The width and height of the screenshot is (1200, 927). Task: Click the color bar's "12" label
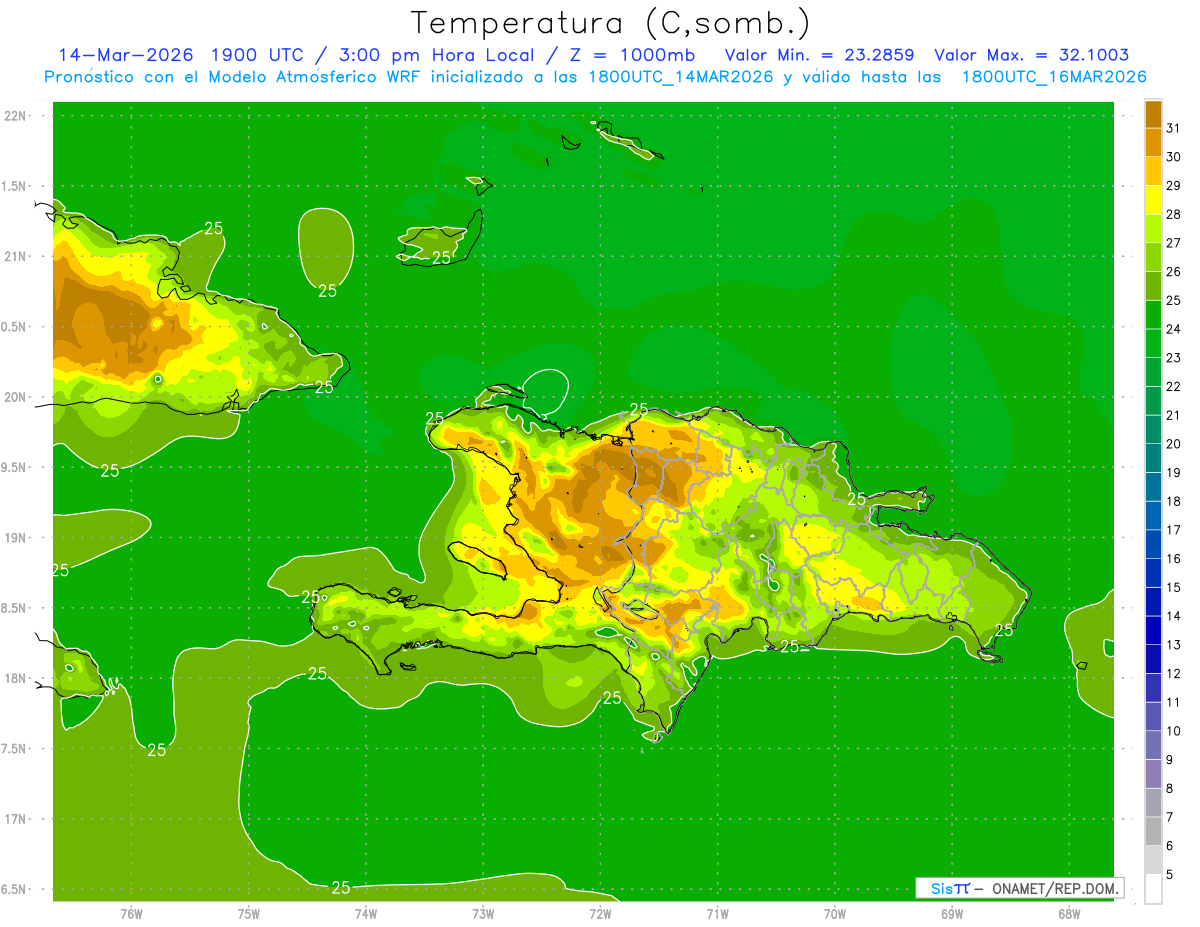pos(1173,674)
